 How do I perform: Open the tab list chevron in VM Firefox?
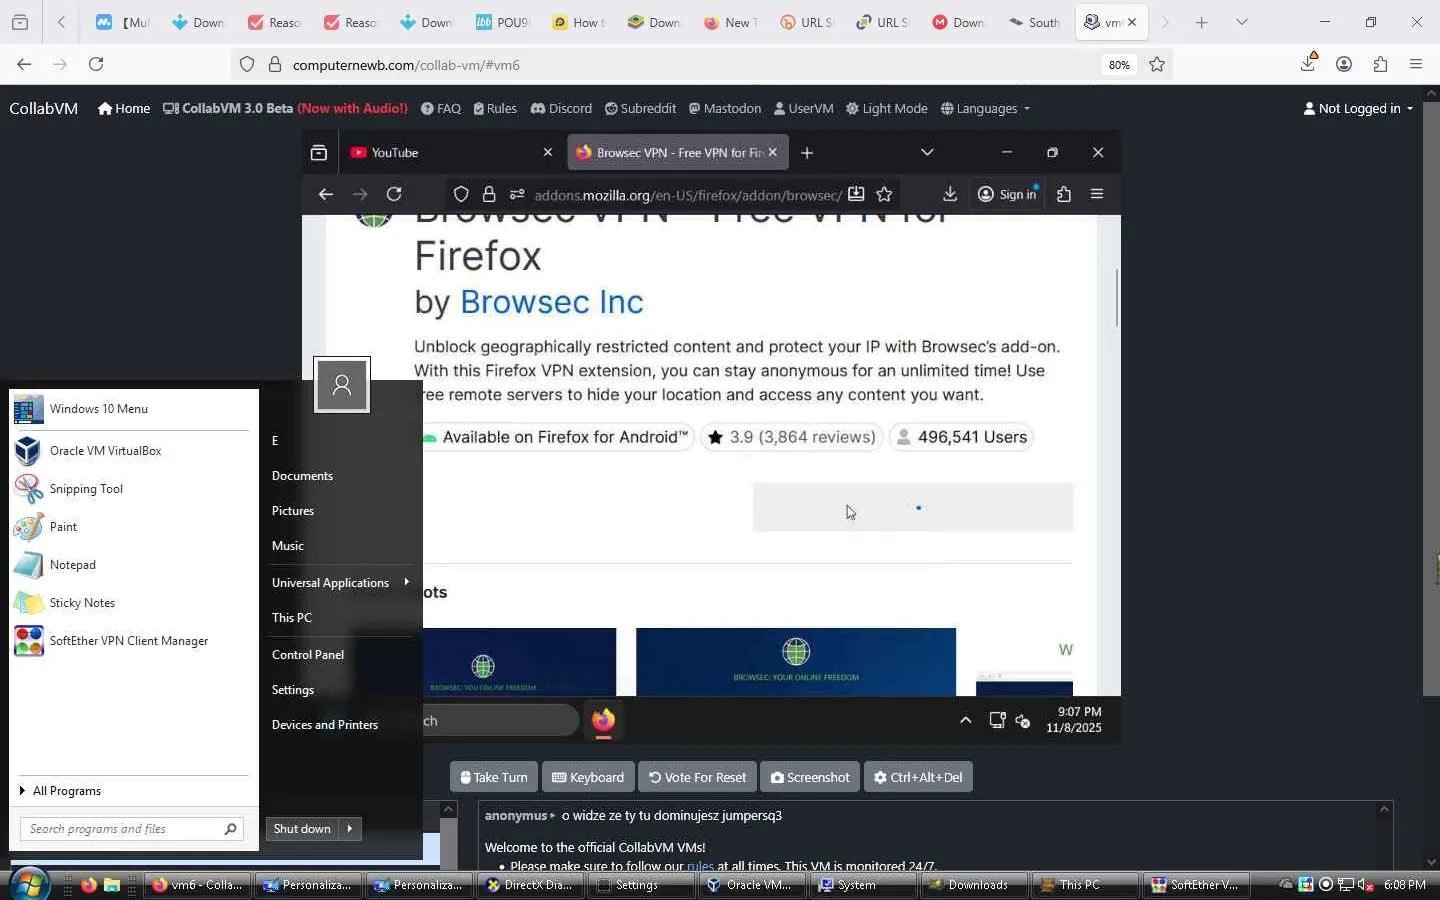point(927,152)
